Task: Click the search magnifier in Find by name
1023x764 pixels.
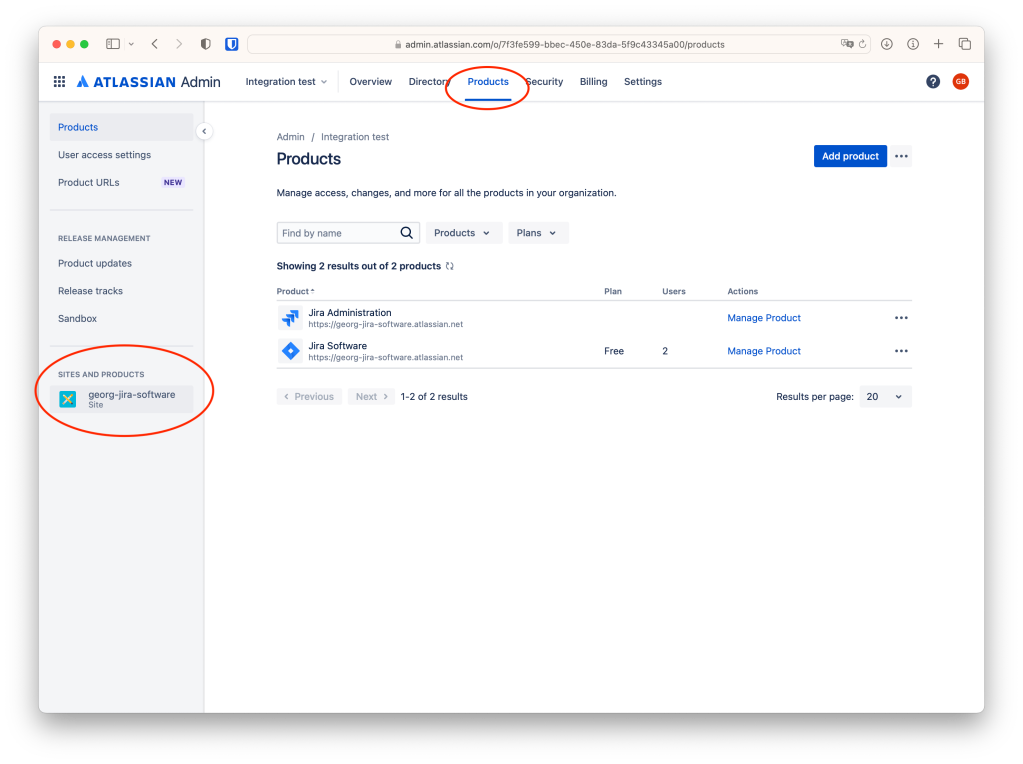Action: (406, 233)
